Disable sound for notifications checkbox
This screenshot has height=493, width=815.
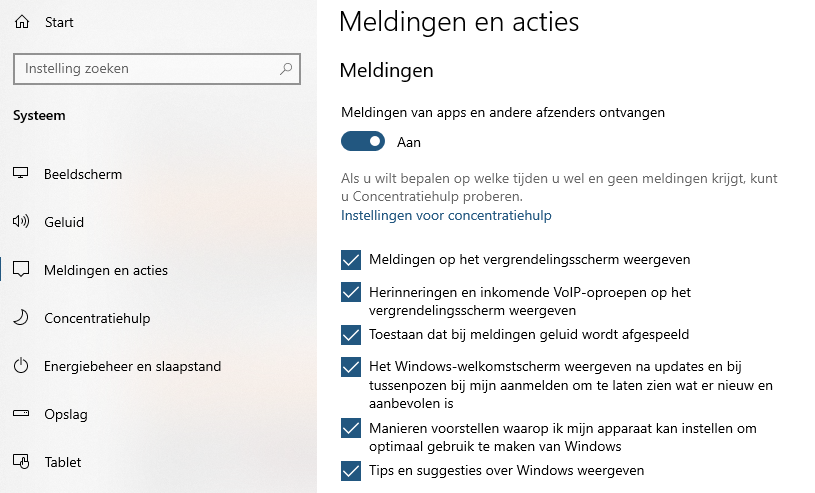pos(351,334)
